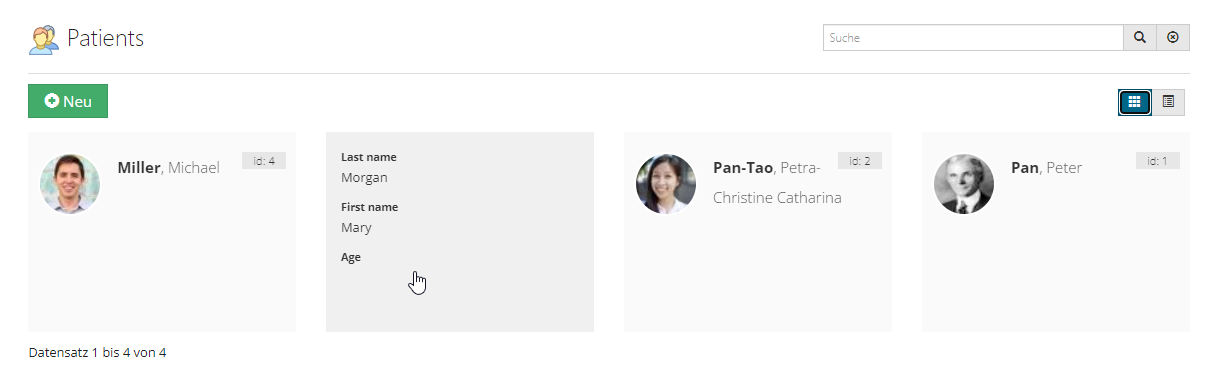Focus the Suche search field
1222x380 pixels.
[973, 38]
